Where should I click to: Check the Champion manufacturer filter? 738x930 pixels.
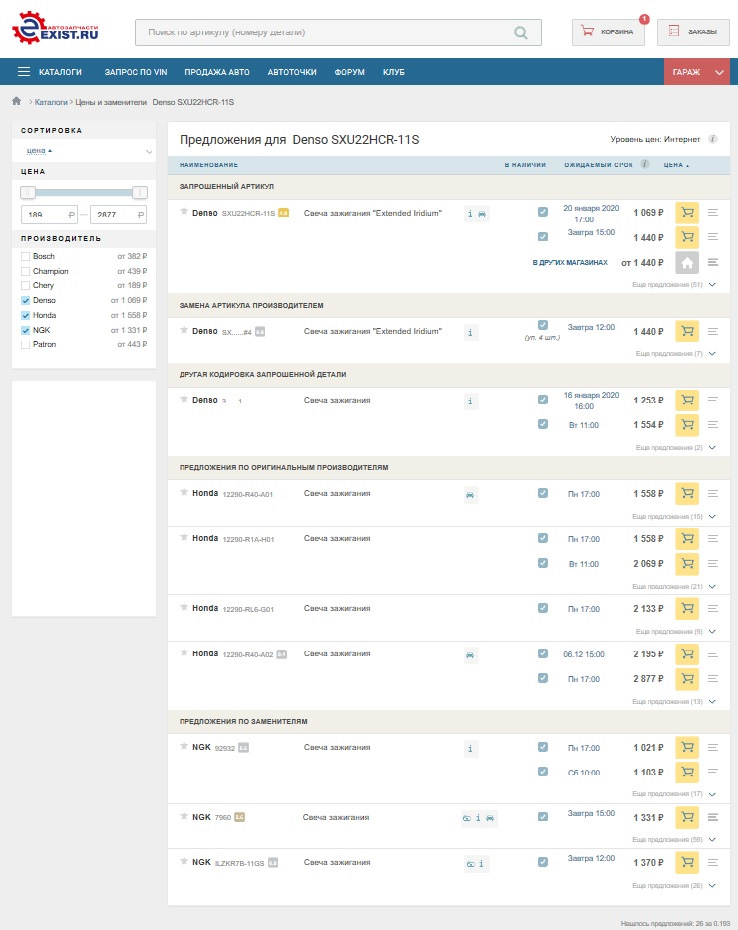click(26, 271)
